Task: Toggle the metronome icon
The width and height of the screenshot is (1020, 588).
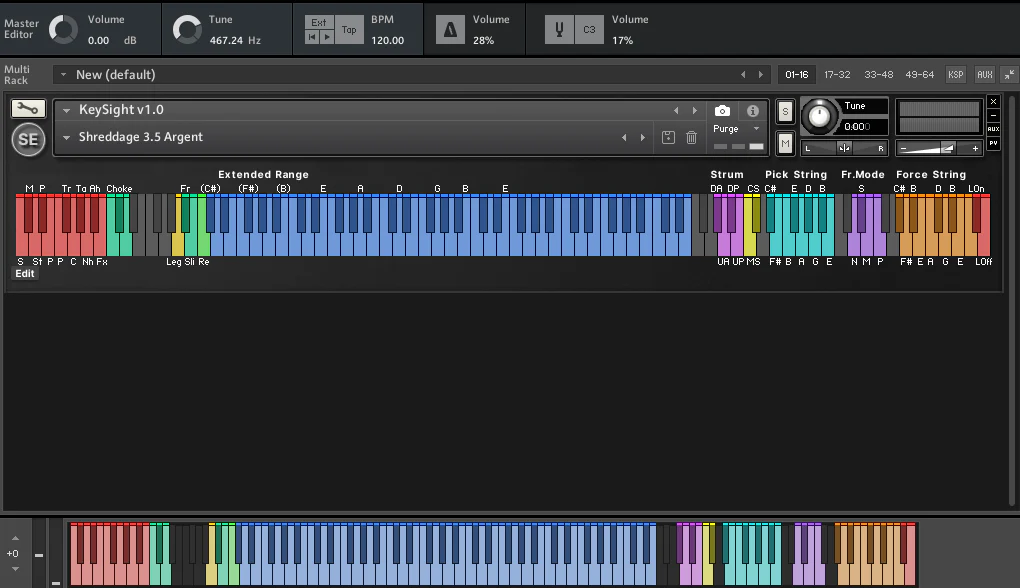Action: pos(450,30)
